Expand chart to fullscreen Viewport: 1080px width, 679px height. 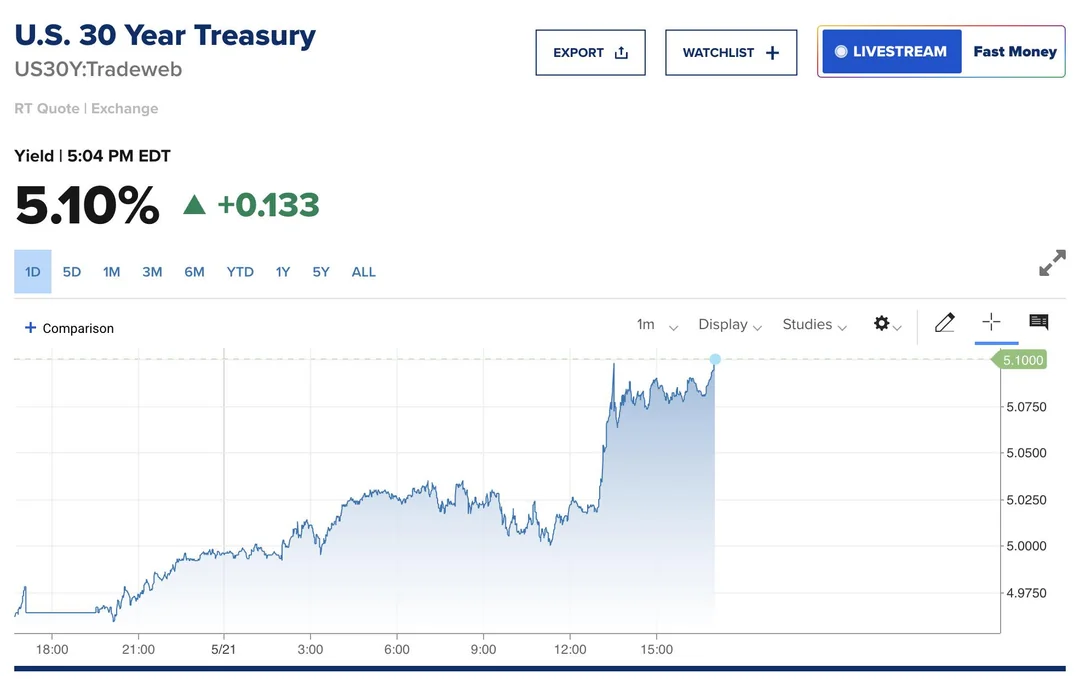click(1052, 264)
